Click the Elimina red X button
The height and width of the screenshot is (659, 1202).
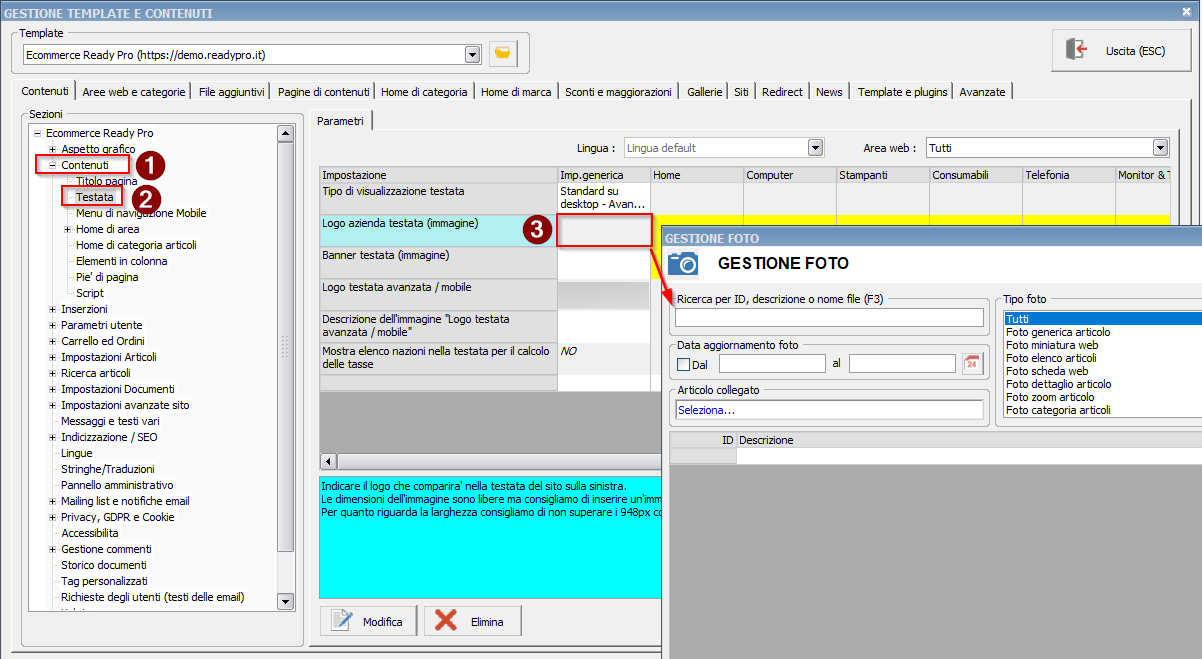click(473, 621)
